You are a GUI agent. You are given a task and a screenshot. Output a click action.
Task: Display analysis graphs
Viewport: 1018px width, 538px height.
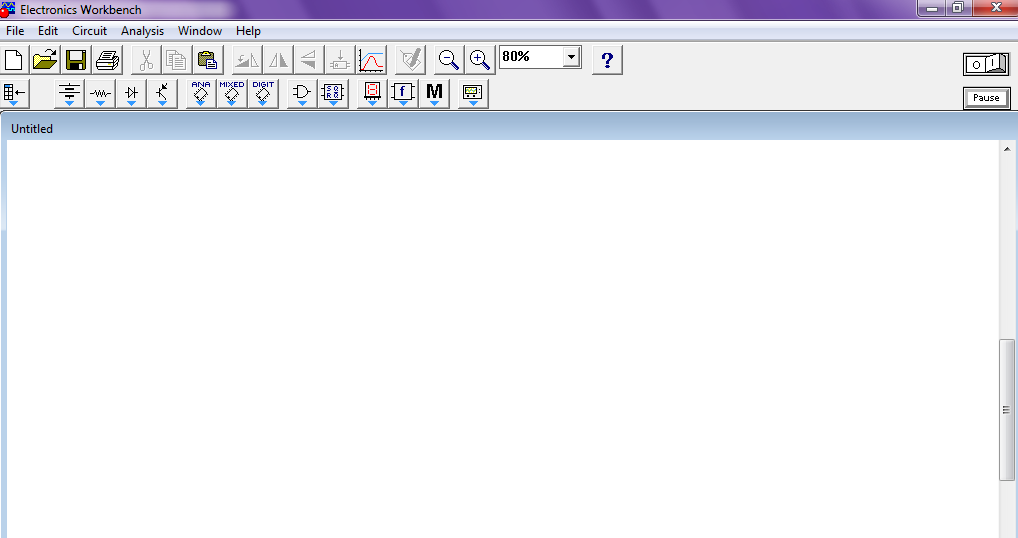click(371, 60)
